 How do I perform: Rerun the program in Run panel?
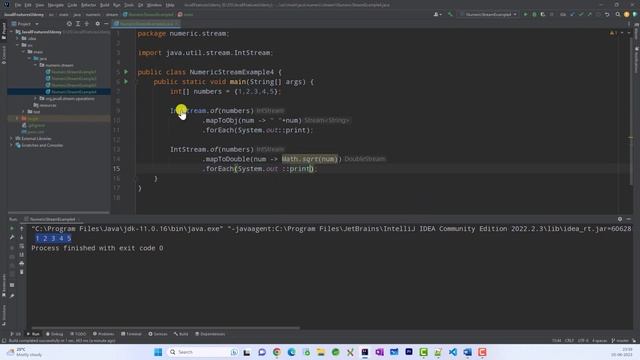point(12,229)
